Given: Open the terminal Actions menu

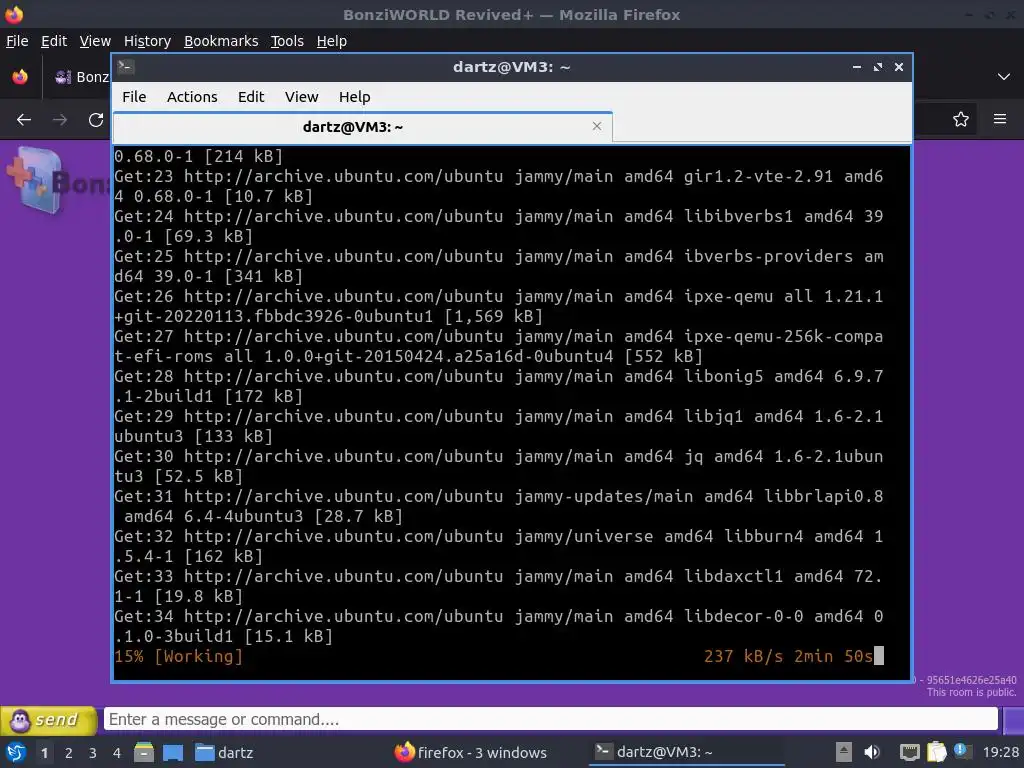Looking at the screenshot, I should coord(192,97).
